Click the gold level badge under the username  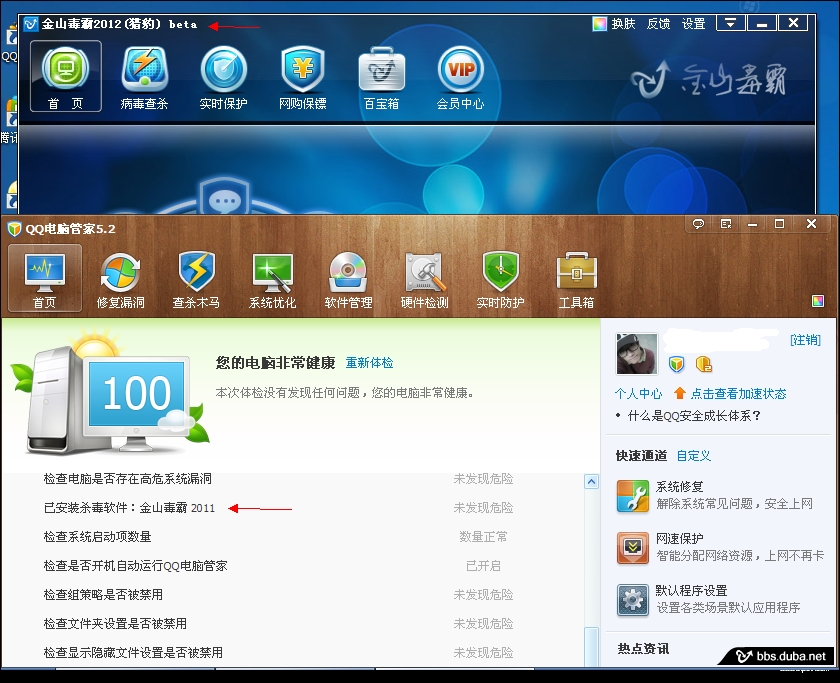coord(703,364)
